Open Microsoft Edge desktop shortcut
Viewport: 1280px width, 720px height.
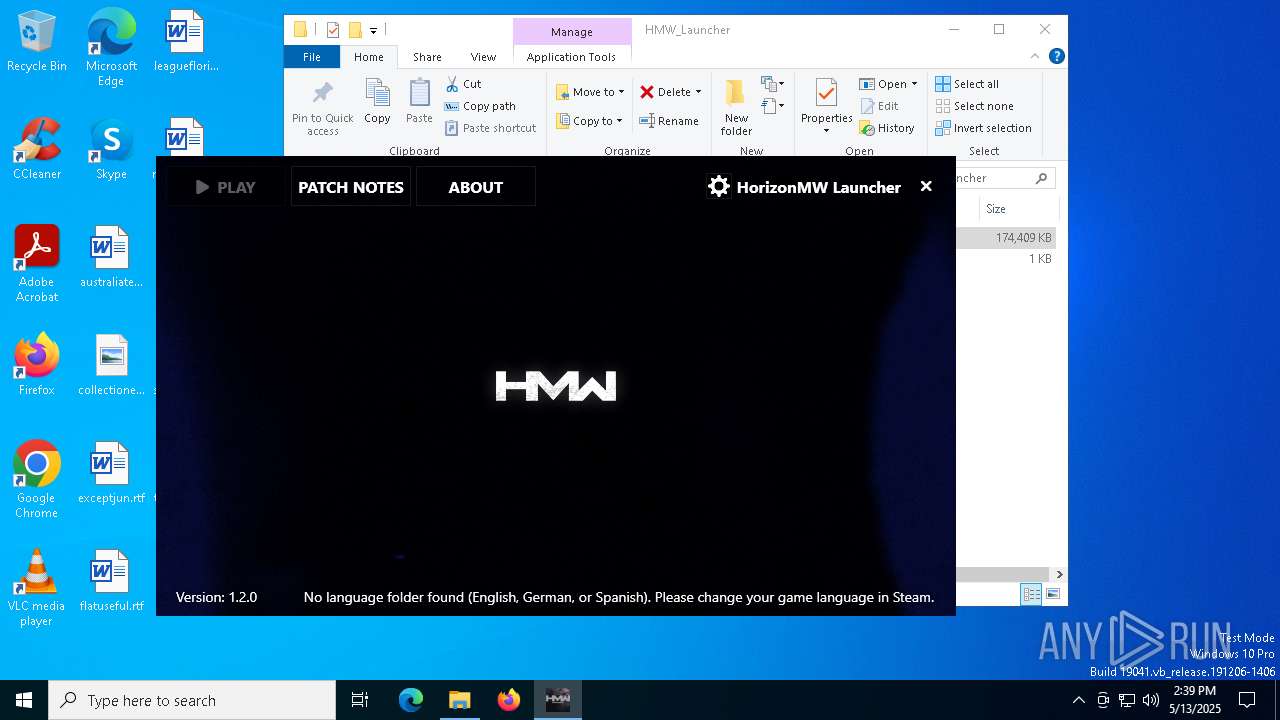[x=111, y=47]
